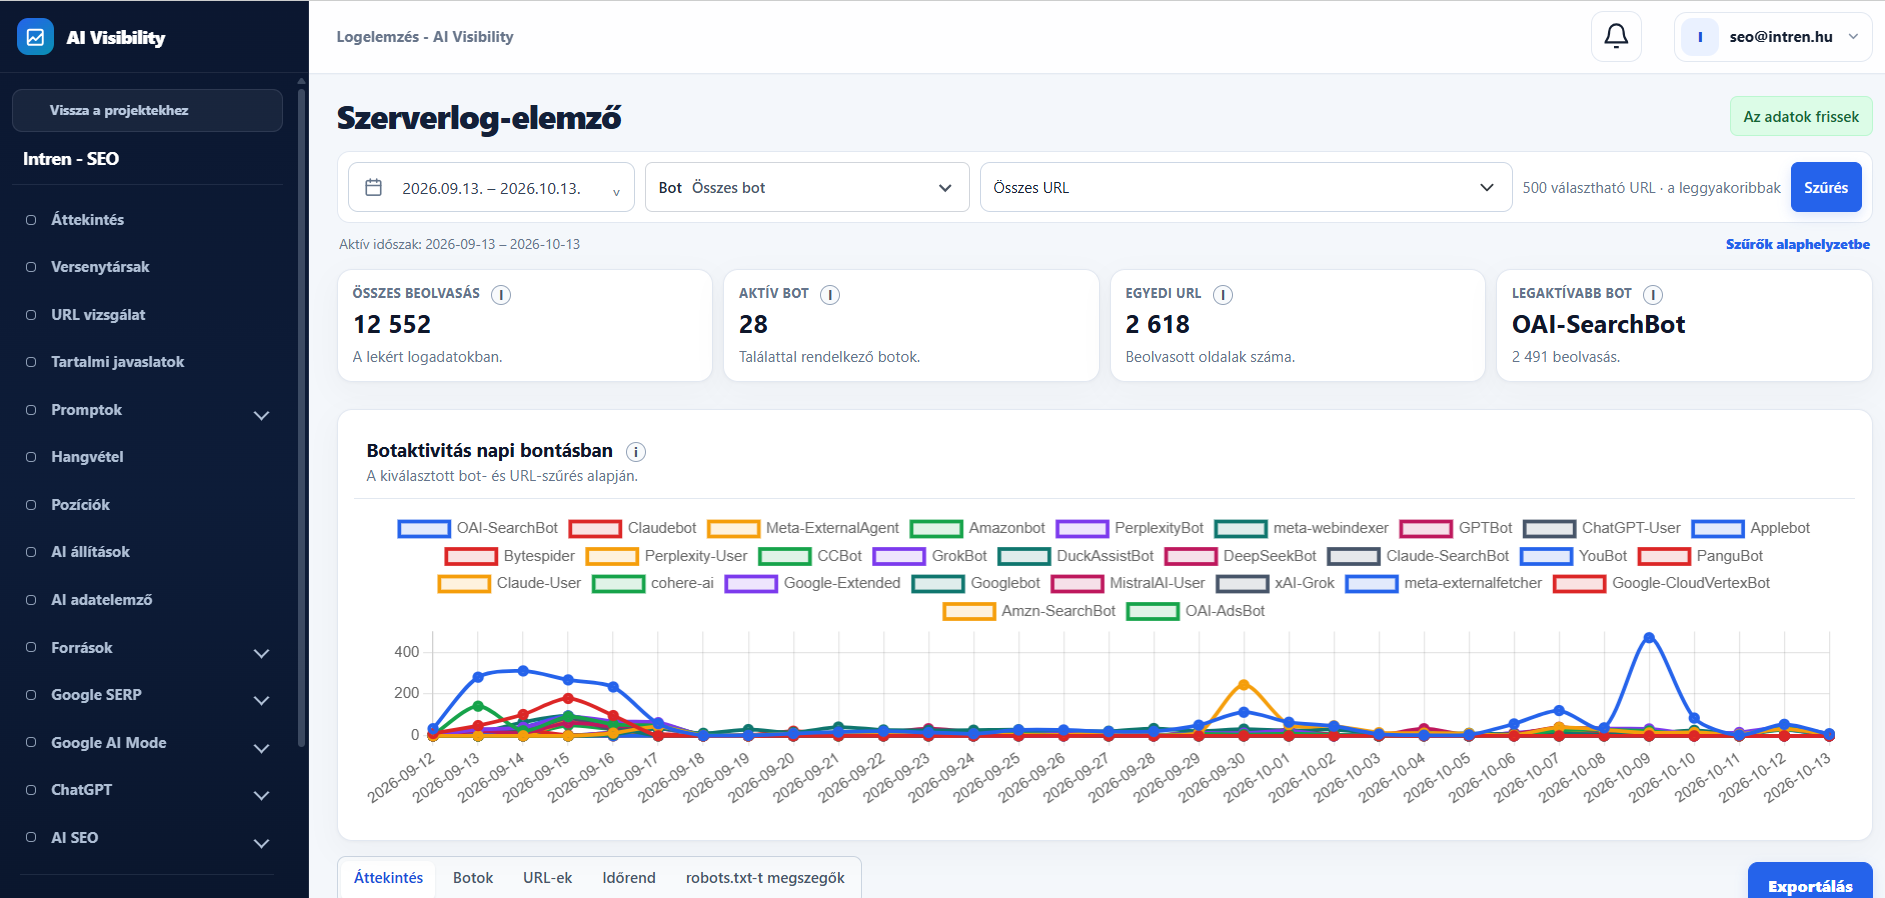
Task: Open info icon beside Botaktivitás napi bontásban
Action: 636,452
